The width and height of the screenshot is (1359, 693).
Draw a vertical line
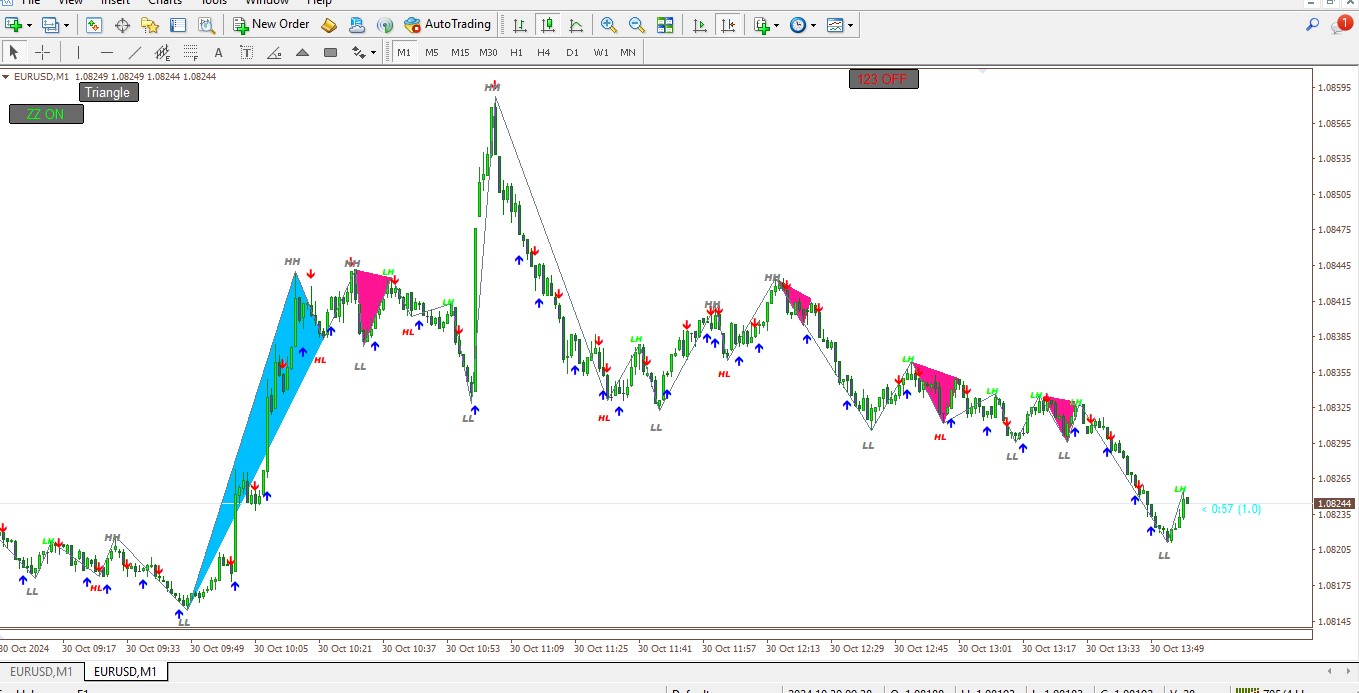point(78,52)
